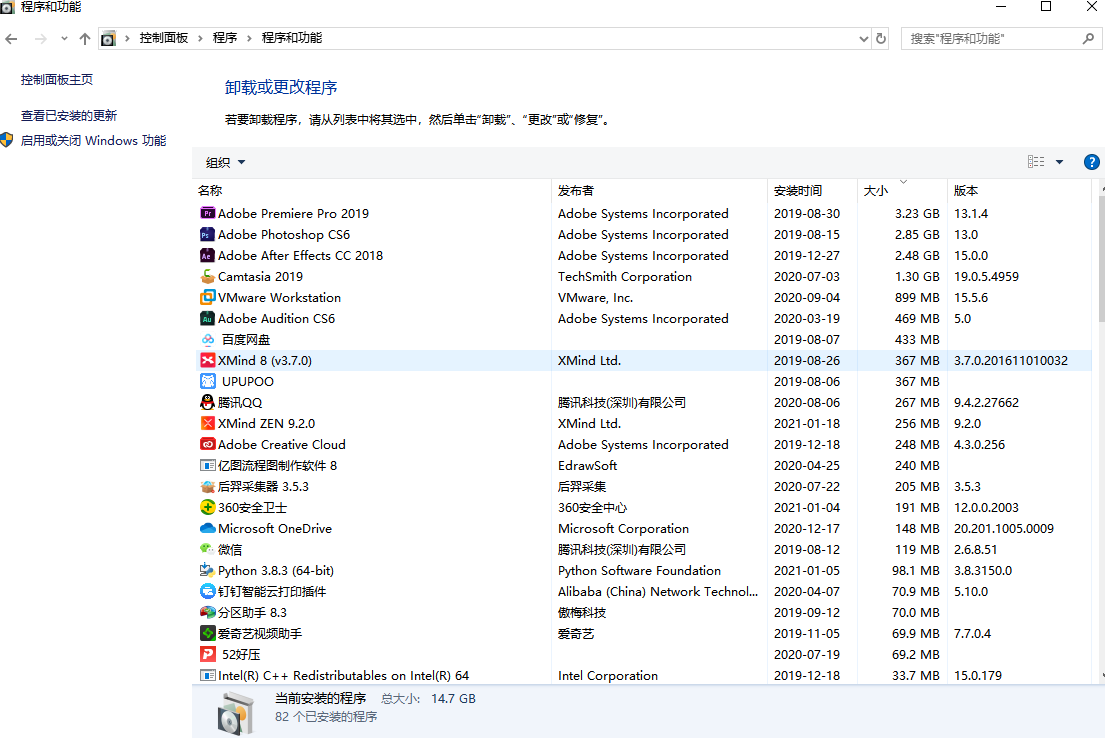Select the 爱奇艺视频助手 icon
Image resolution: width=1105 pixels, height=738 pixels.
click(207, 633)
